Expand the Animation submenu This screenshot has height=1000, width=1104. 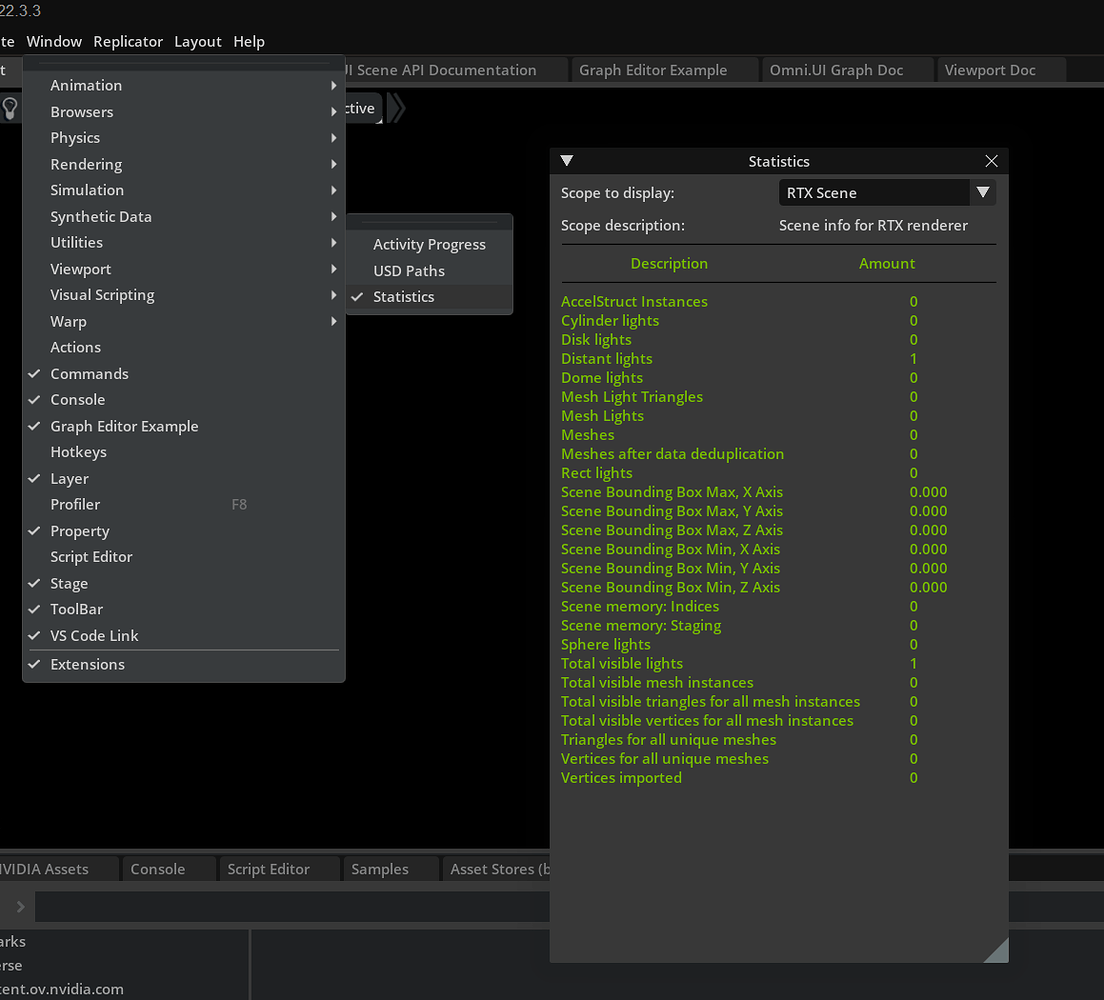[x=86, y=85]
